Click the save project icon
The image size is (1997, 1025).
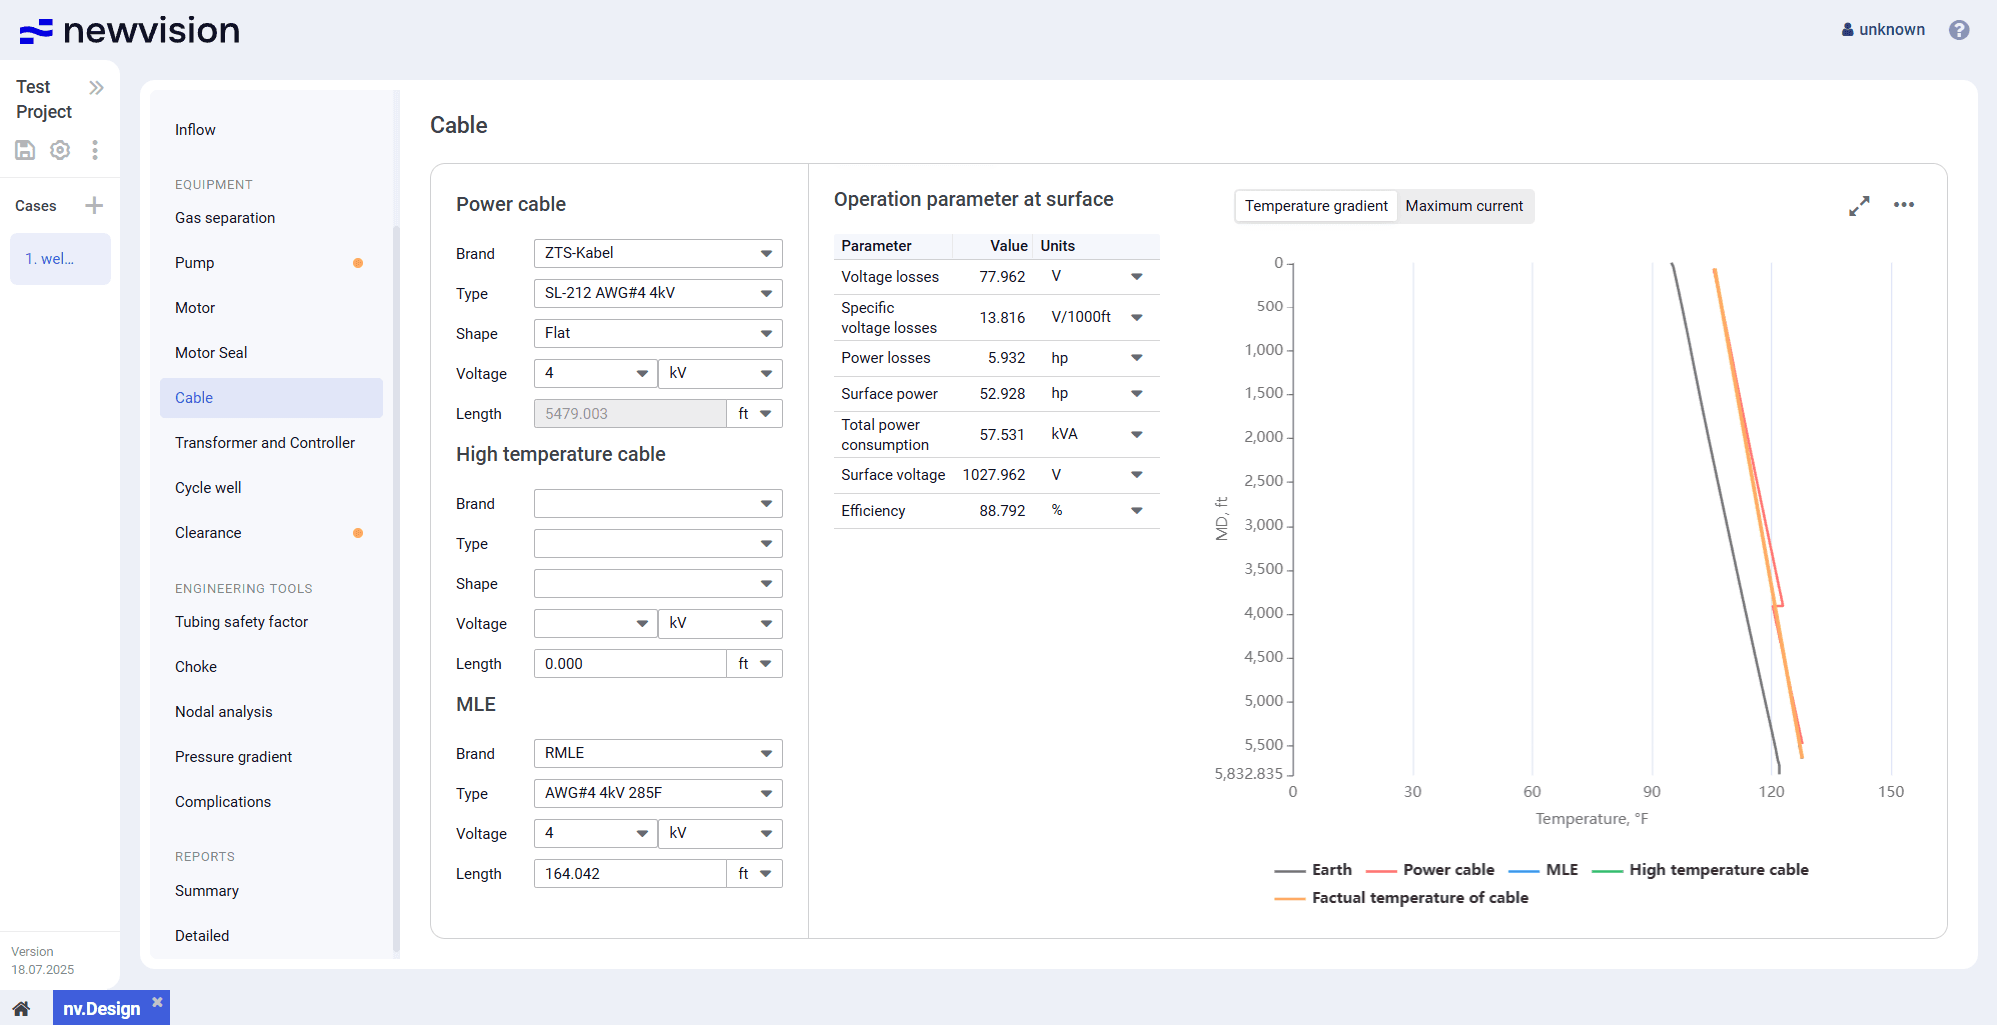pos(25,150)
